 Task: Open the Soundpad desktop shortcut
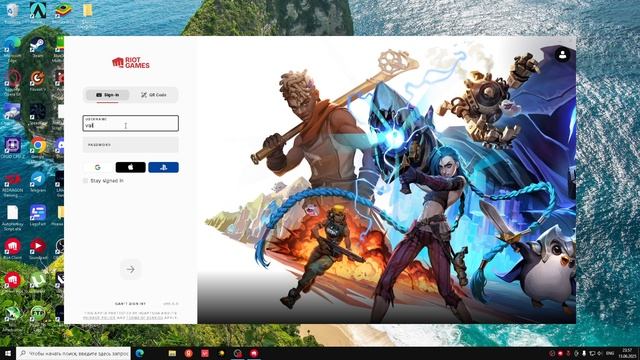click(38, 249)
